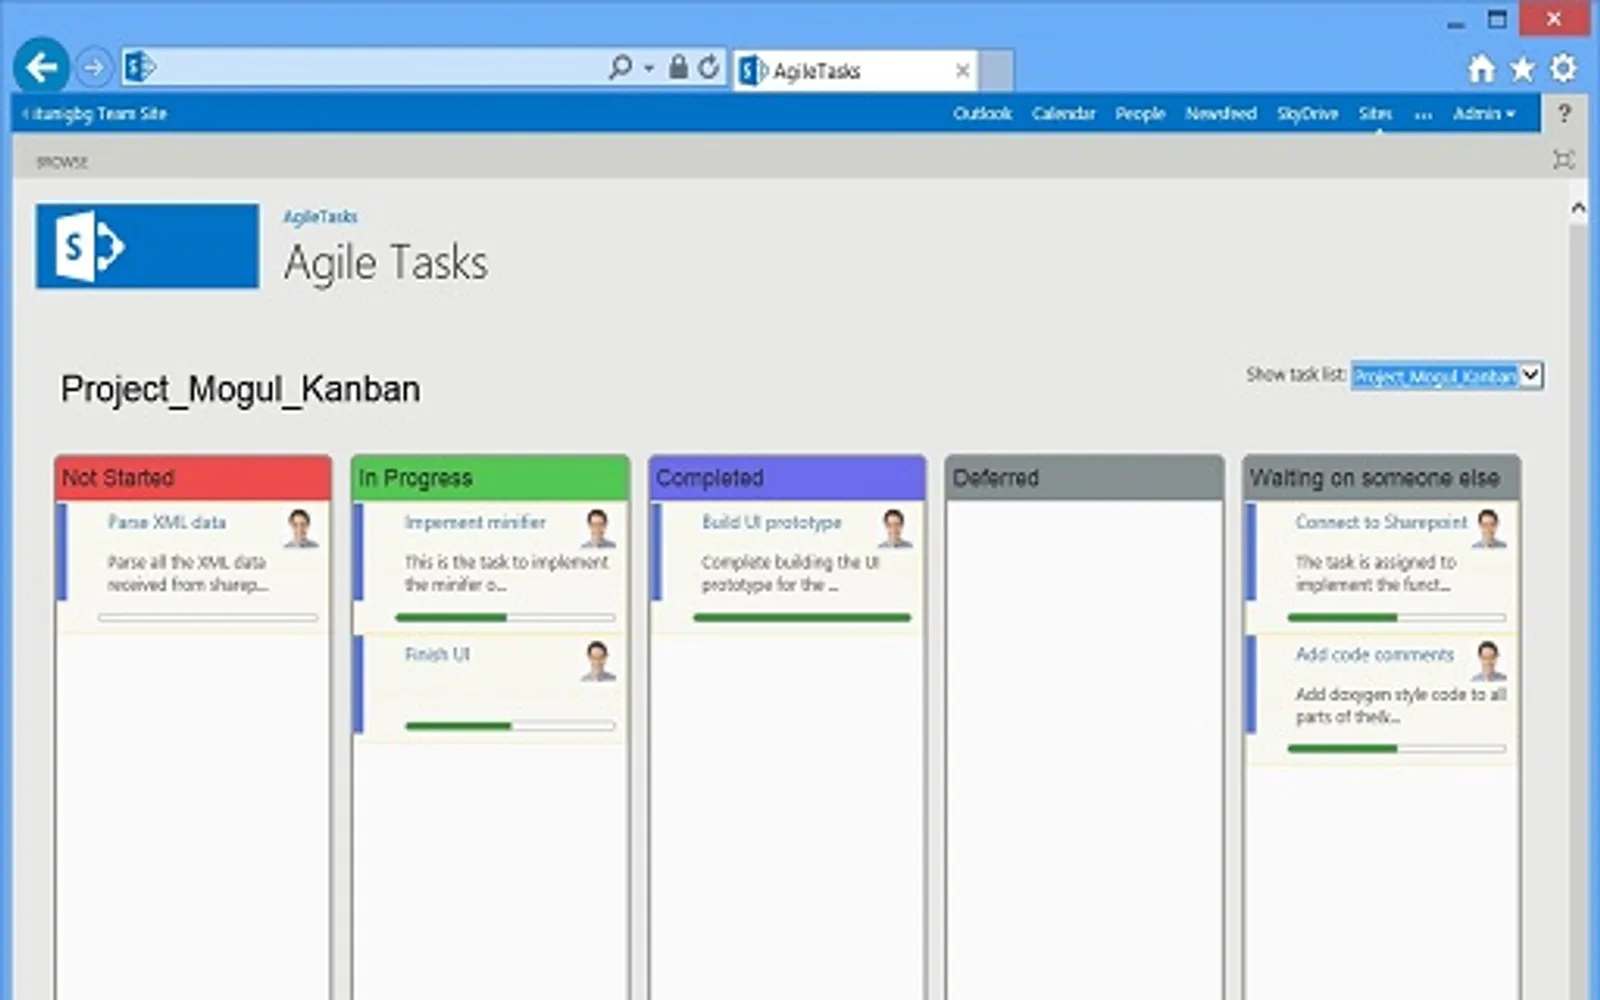This screenshot has height=1000, width=1600.
Task: Open the Implement minifier task link
Action: coord(475,522)
